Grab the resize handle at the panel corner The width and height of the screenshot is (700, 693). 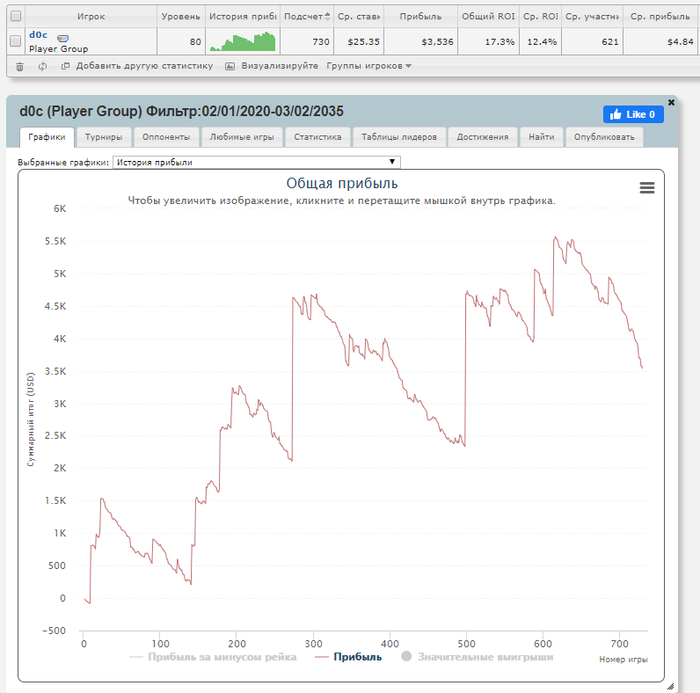[670, 686]
